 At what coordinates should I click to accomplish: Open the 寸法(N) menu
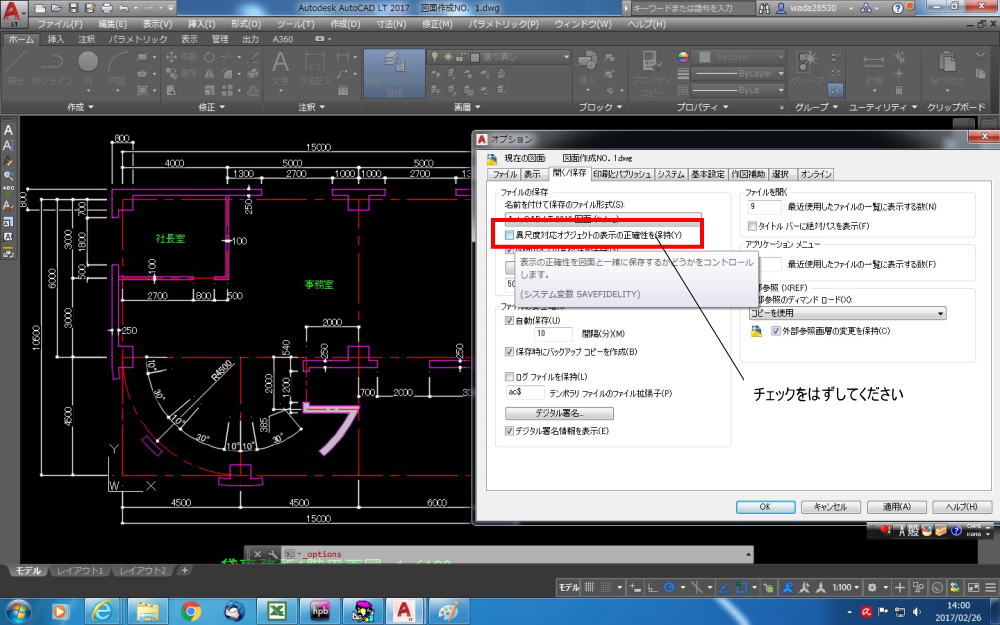pos(391,24)
